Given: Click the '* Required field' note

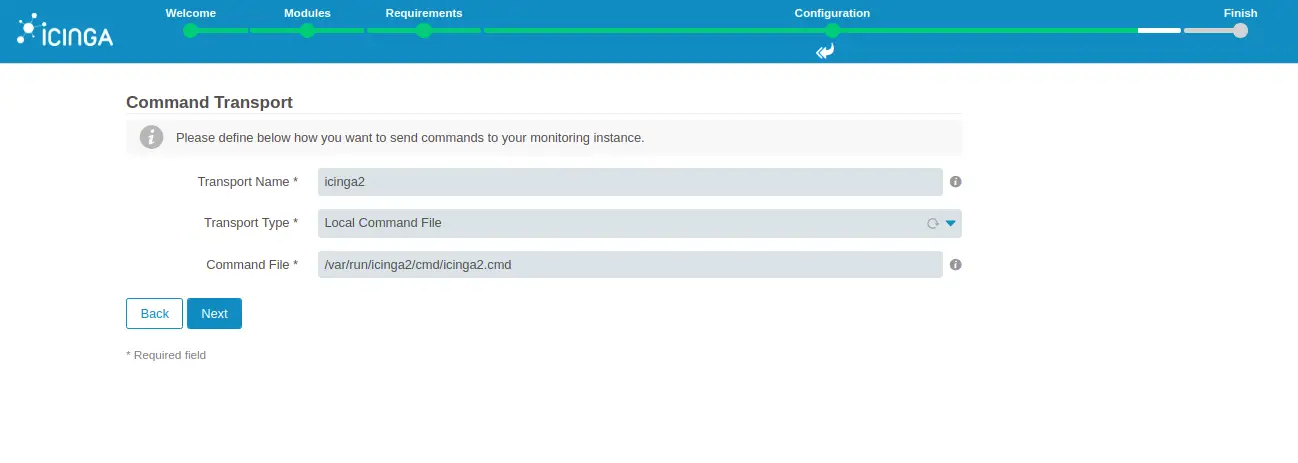Looking at the screenshot, I should 166,355.
